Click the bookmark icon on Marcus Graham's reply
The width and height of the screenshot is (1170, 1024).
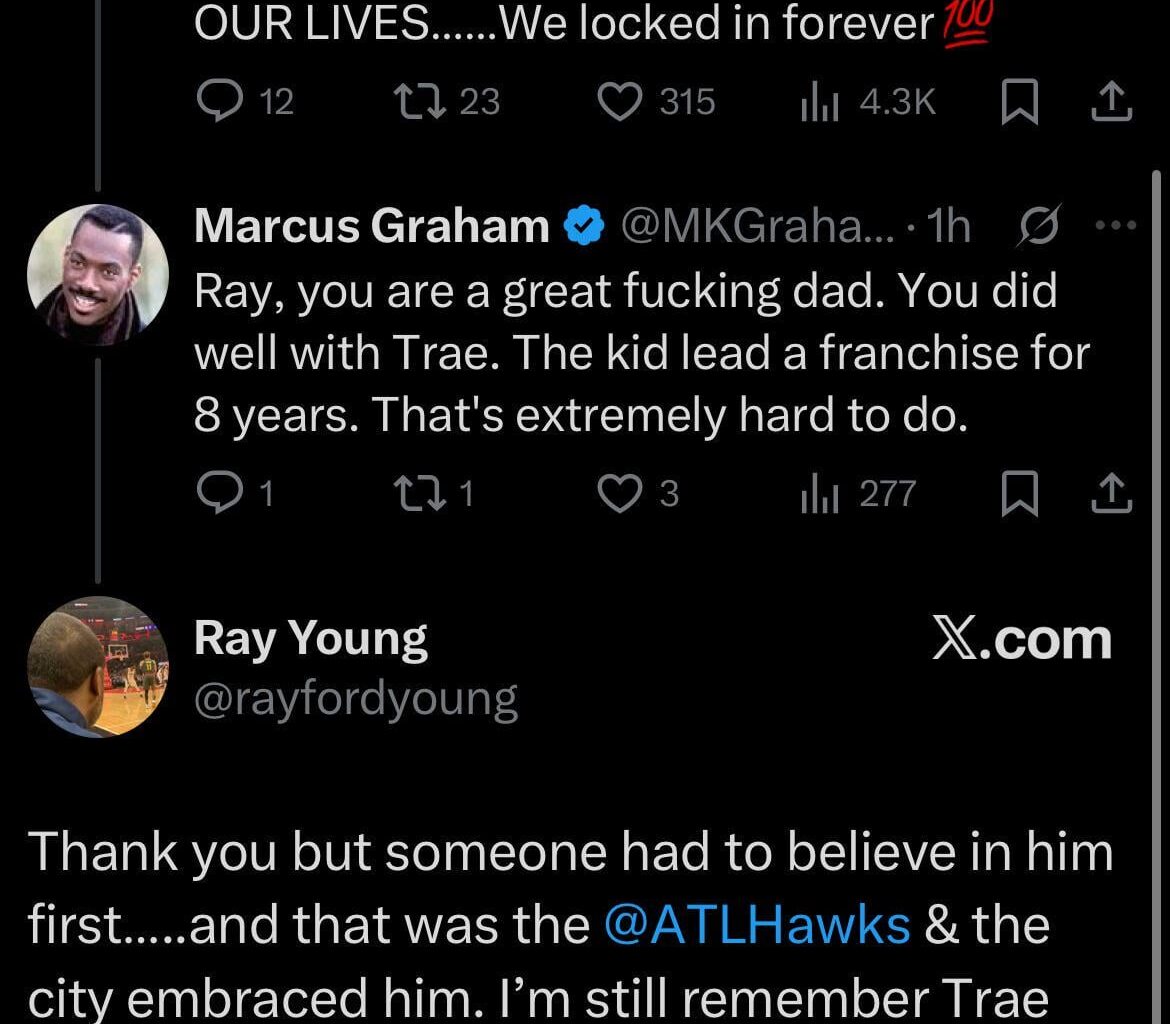pos(1020,492)
